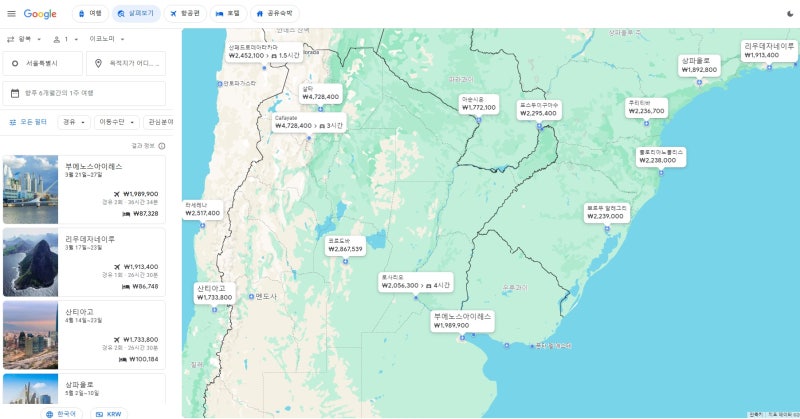Screen dimensions: 800x419
Task: Click the Mendoza airport map marker
Action: (251, 297)
